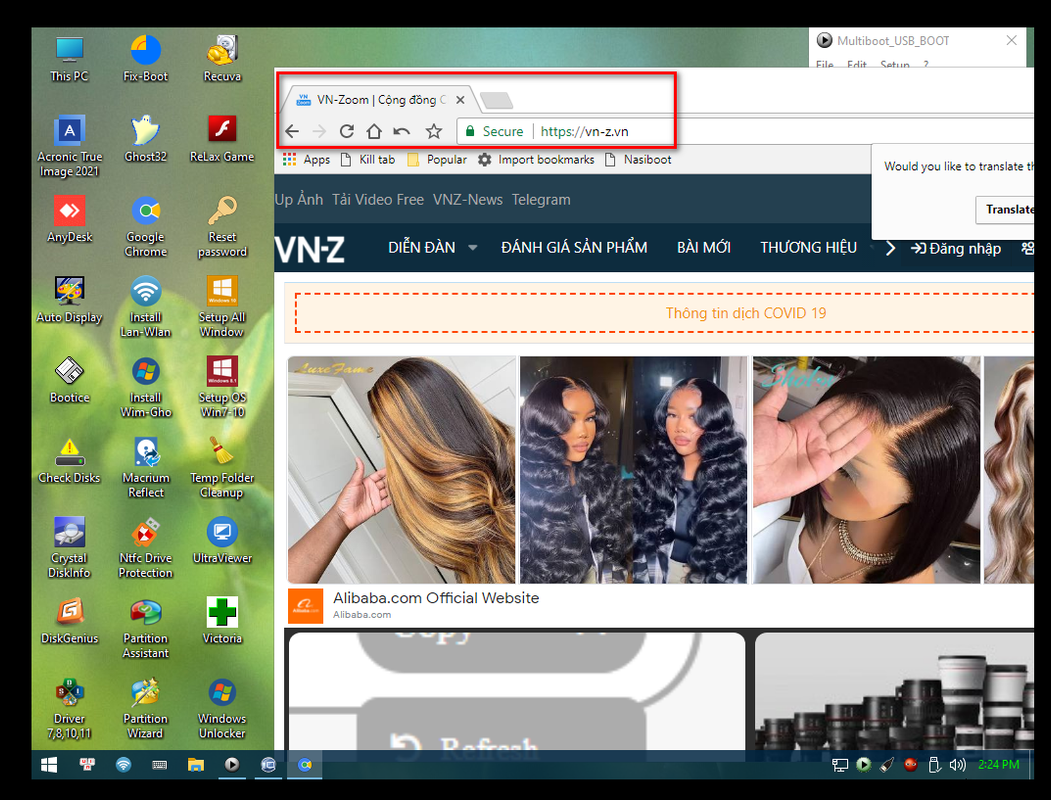Open THƯƠNG HIỆU menu item
1051x800 pixels.
pyautogui.click(x=808, y=247)
